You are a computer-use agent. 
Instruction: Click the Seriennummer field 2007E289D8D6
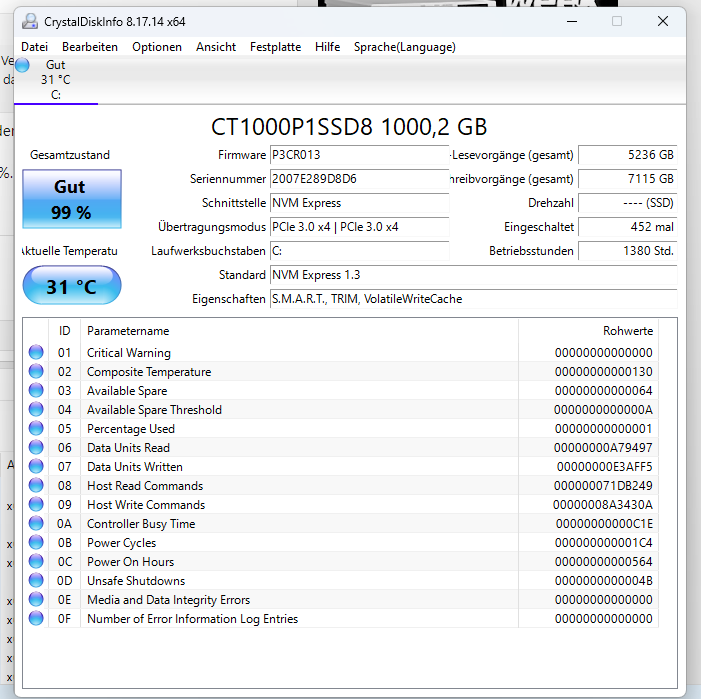click(x=359, y=179)
